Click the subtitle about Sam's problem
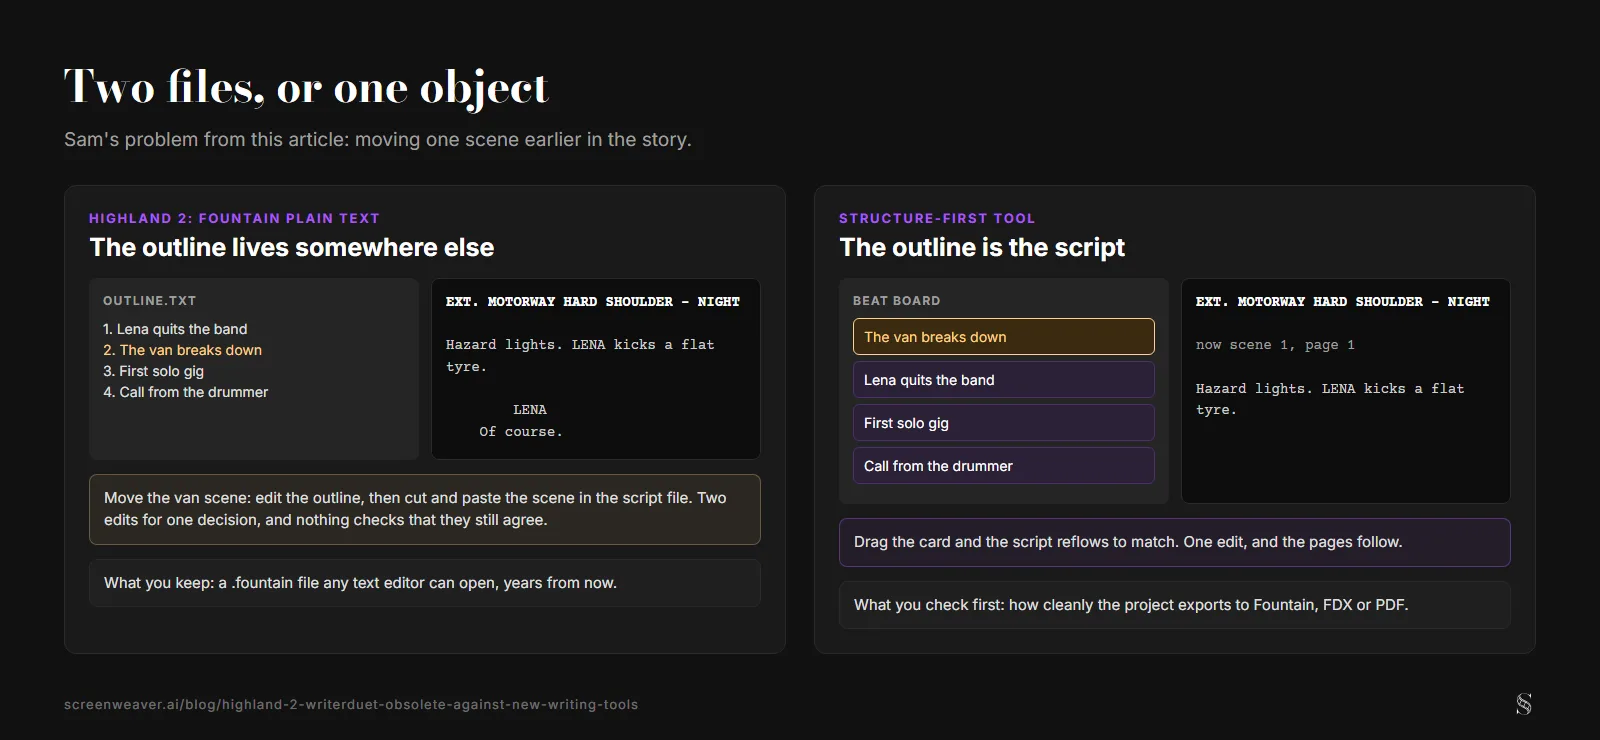 (x=378, y=139)
